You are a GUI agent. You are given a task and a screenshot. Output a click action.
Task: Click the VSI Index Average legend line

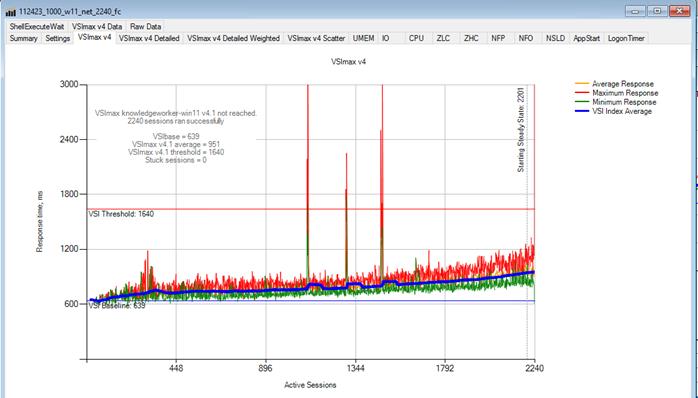point(582,111)
